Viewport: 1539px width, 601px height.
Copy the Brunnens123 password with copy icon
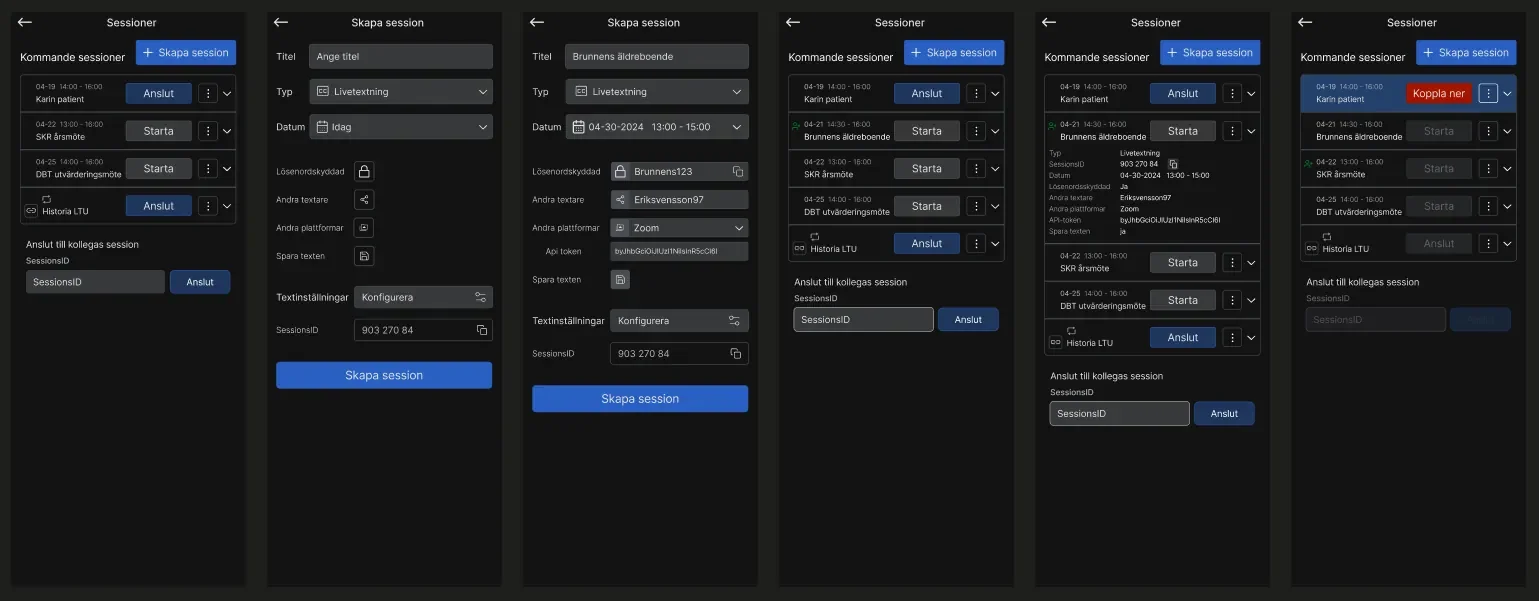click(737, 172)
